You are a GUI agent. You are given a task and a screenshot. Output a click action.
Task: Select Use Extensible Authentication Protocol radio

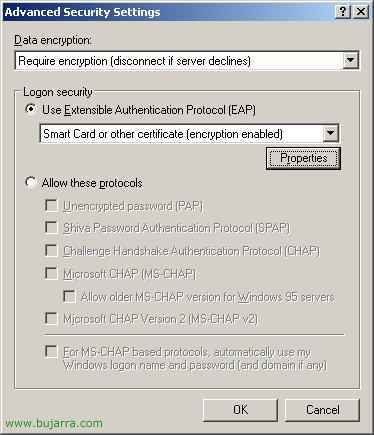click(x=31, y=109)
